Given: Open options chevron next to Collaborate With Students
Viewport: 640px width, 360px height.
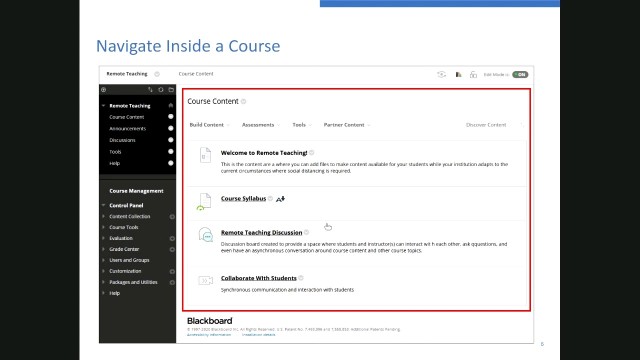Looking at the screenshot, I should 301,278.
